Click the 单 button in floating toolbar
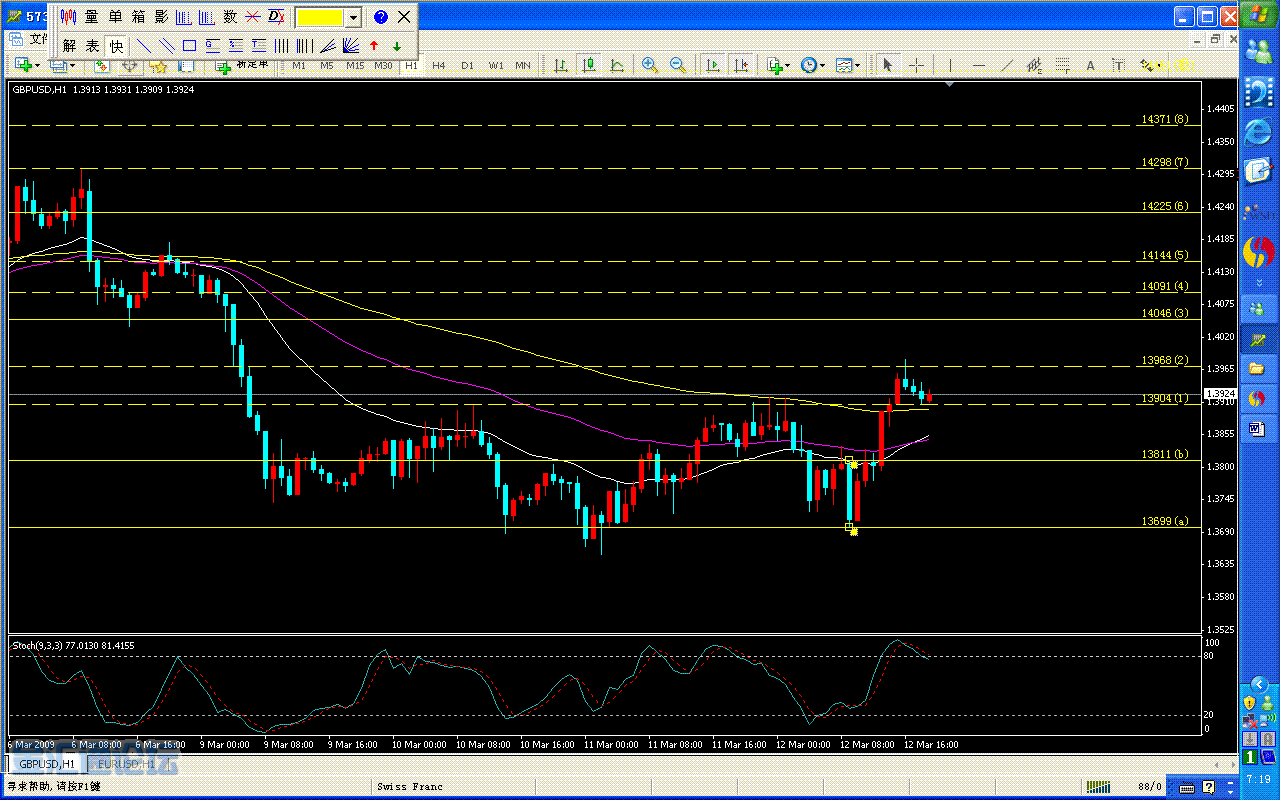 coord(115,17)
